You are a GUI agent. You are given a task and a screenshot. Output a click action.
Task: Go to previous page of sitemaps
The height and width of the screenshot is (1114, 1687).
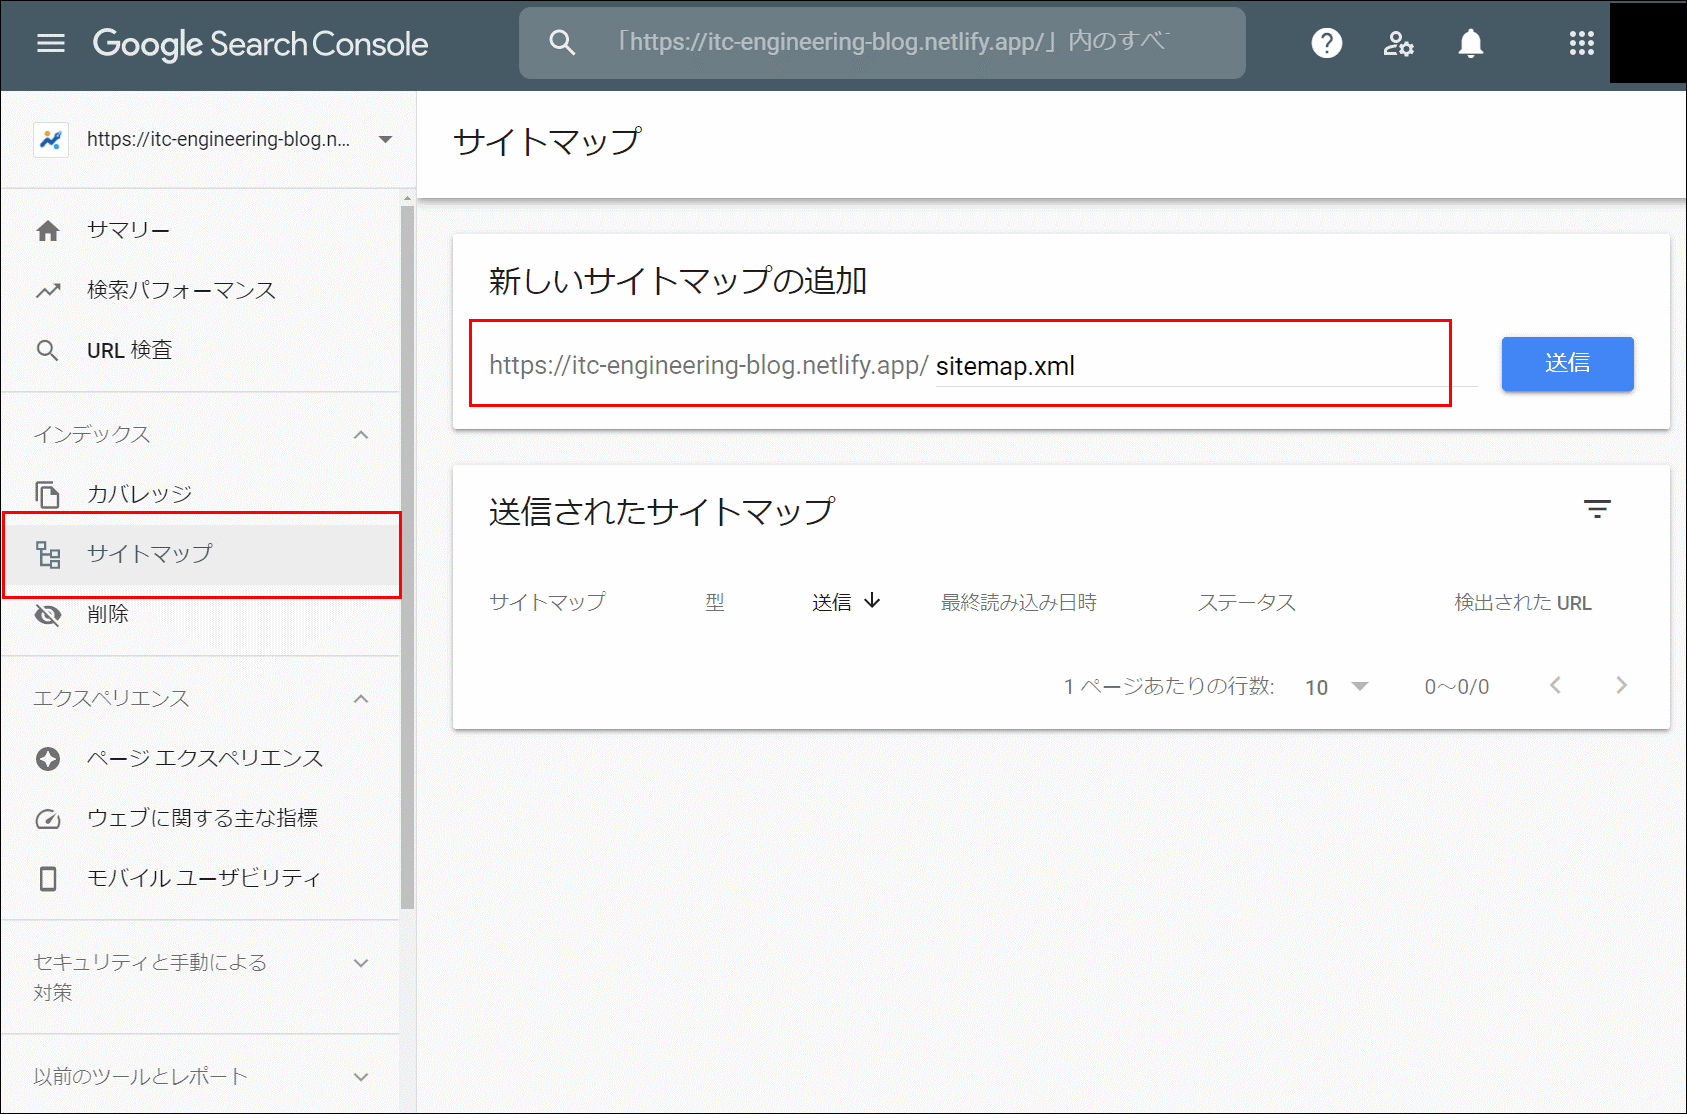pyautogui.click(x=1555, y=685)
